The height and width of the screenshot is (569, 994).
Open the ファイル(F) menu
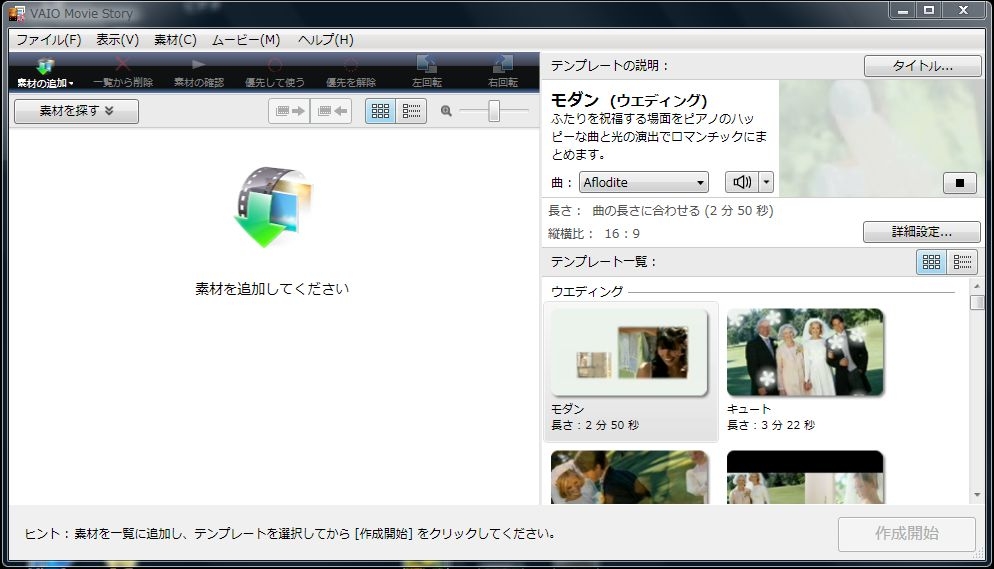[49, 39]
